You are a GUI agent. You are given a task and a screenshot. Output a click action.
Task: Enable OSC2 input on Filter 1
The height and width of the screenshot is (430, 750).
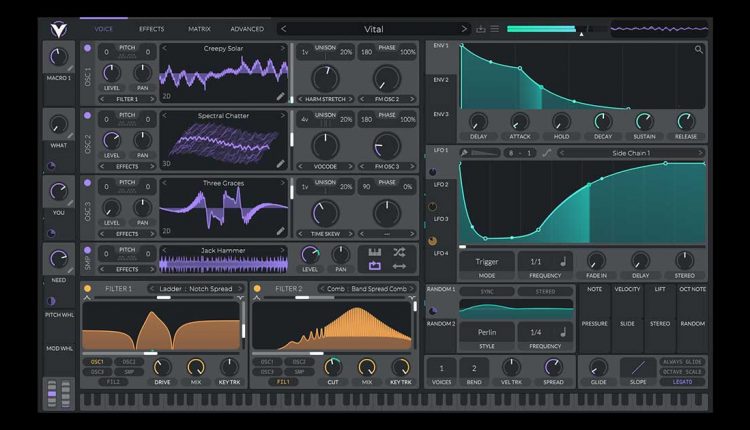point(129,362)
